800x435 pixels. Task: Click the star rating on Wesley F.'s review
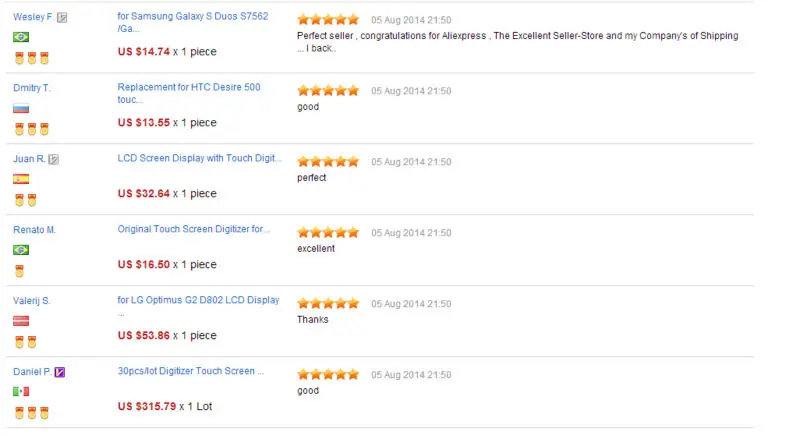[x=328, y=19]
